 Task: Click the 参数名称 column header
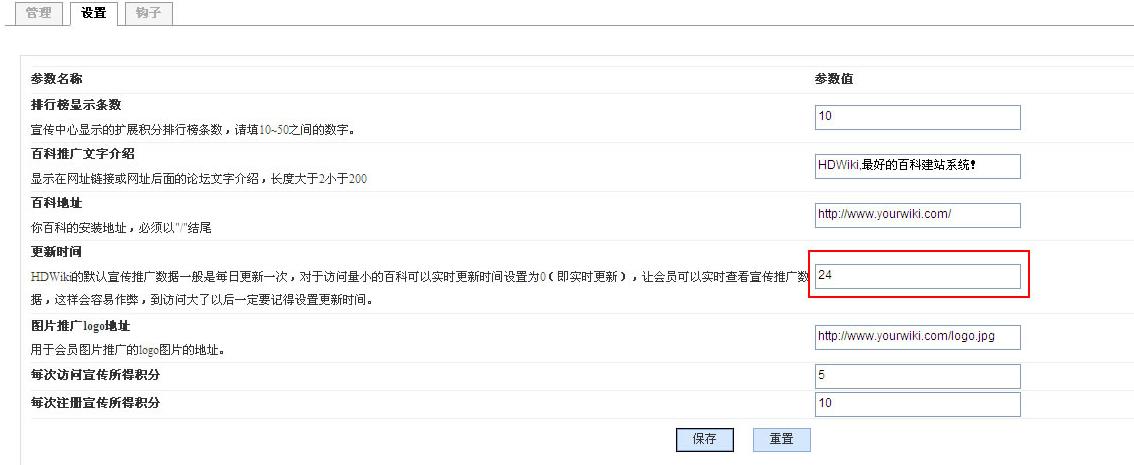(x=56, y=78)
